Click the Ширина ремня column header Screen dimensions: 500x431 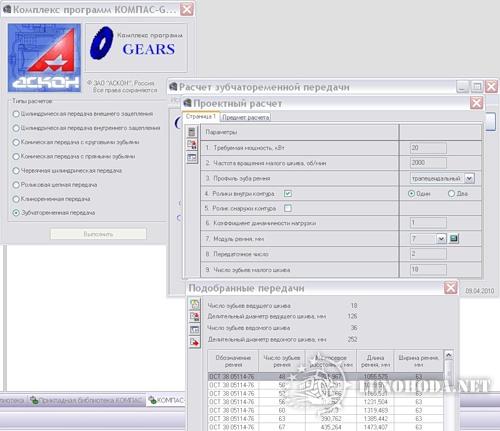pos(419,361)
